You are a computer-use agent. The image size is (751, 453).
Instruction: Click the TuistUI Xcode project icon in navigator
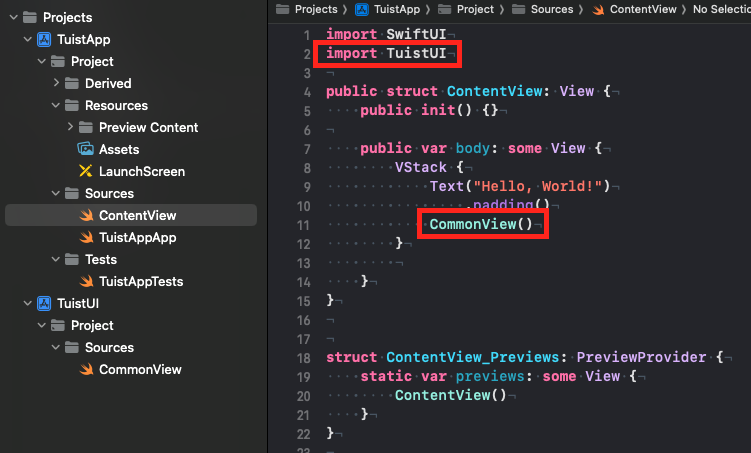click(44, 304)
